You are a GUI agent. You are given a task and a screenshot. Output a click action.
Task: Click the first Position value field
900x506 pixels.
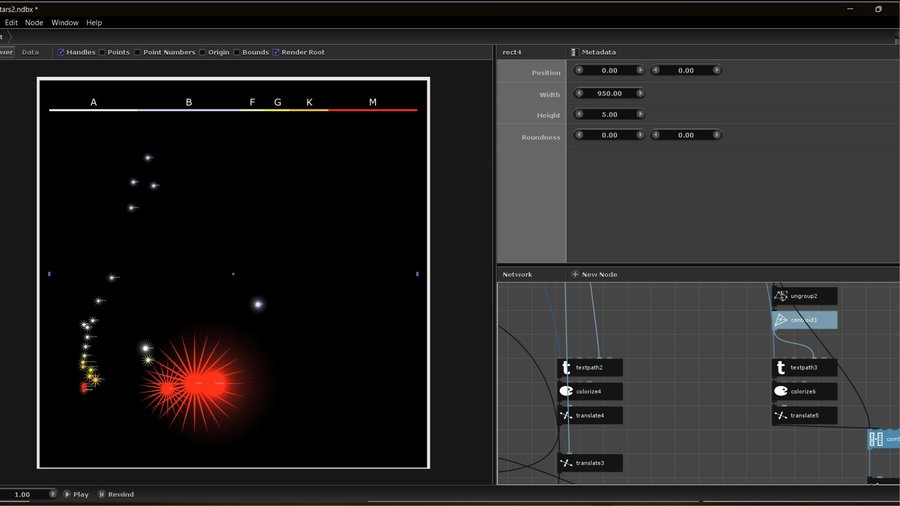click(x=609, y=71)
